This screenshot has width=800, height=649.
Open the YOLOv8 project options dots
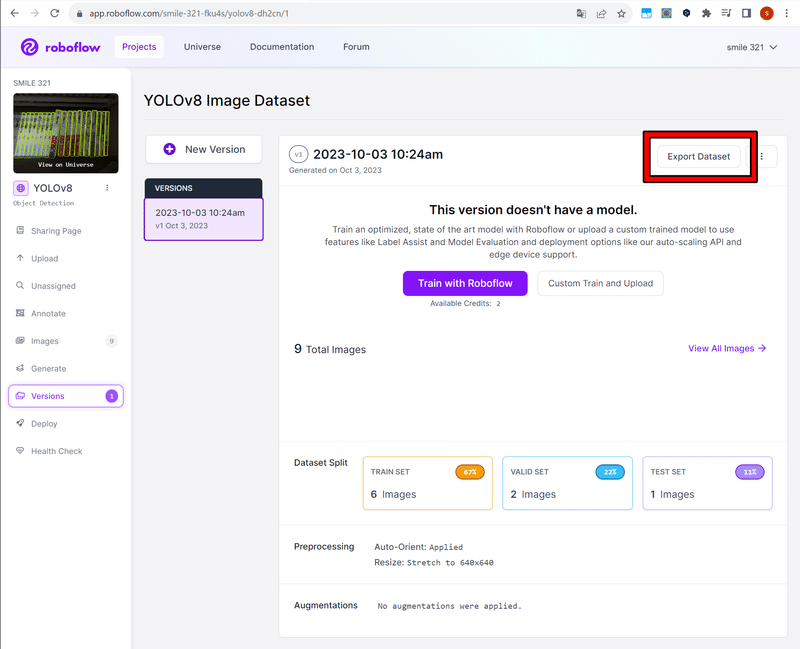coord(107,188)
